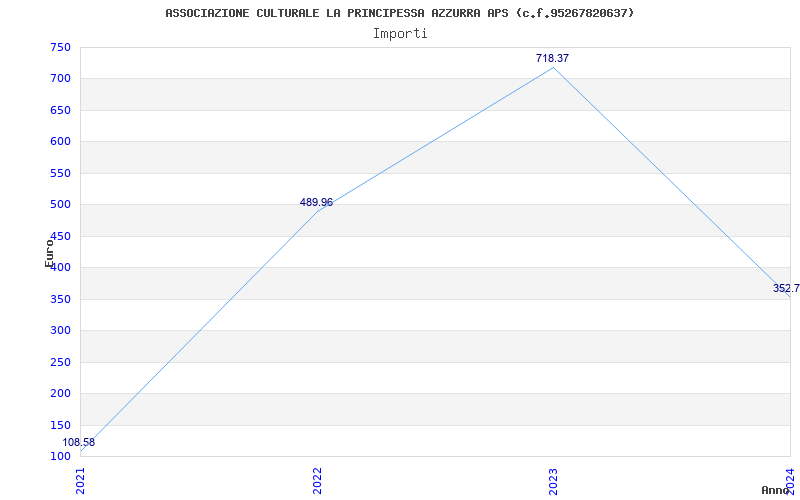The width and height of the screenshot is (800, 500).
Task: Click the 550 y-axis tick label
Action: [60, 173]
